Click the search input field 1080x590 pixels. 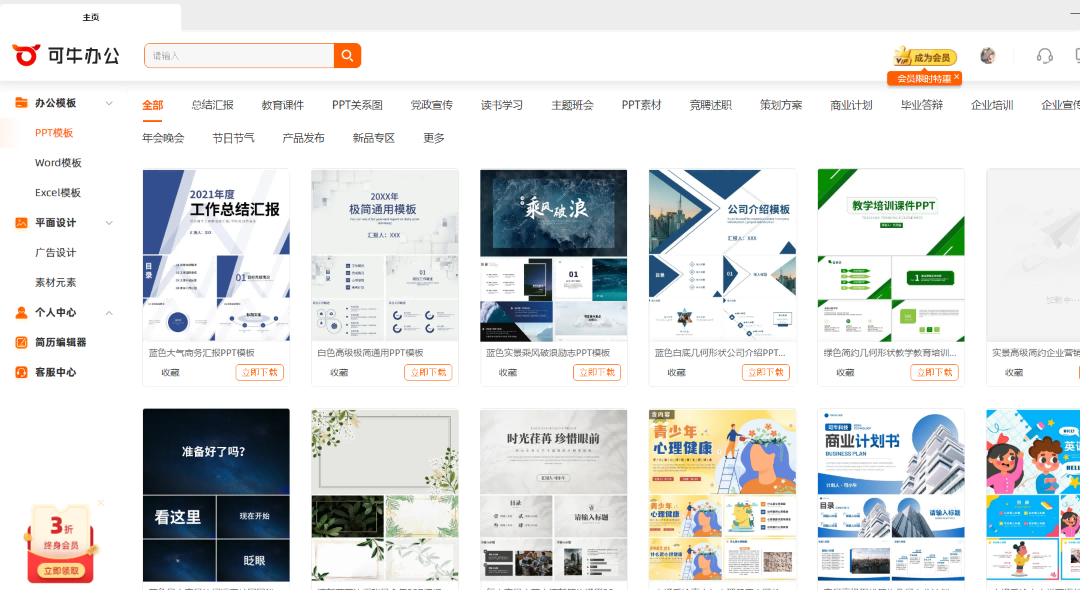pyautogui.click(x=240, y=55)
